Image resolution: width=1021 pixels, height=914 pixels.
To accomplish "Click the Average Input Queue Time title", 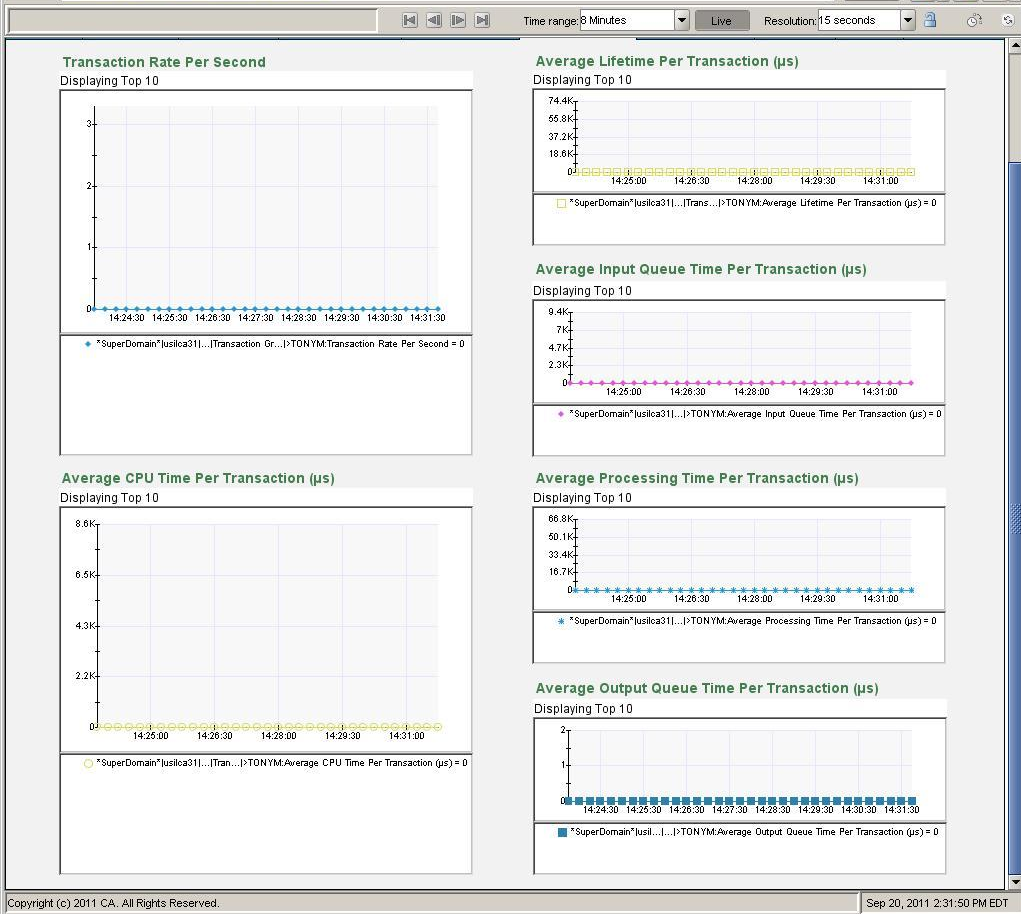I will pos(701,270).
